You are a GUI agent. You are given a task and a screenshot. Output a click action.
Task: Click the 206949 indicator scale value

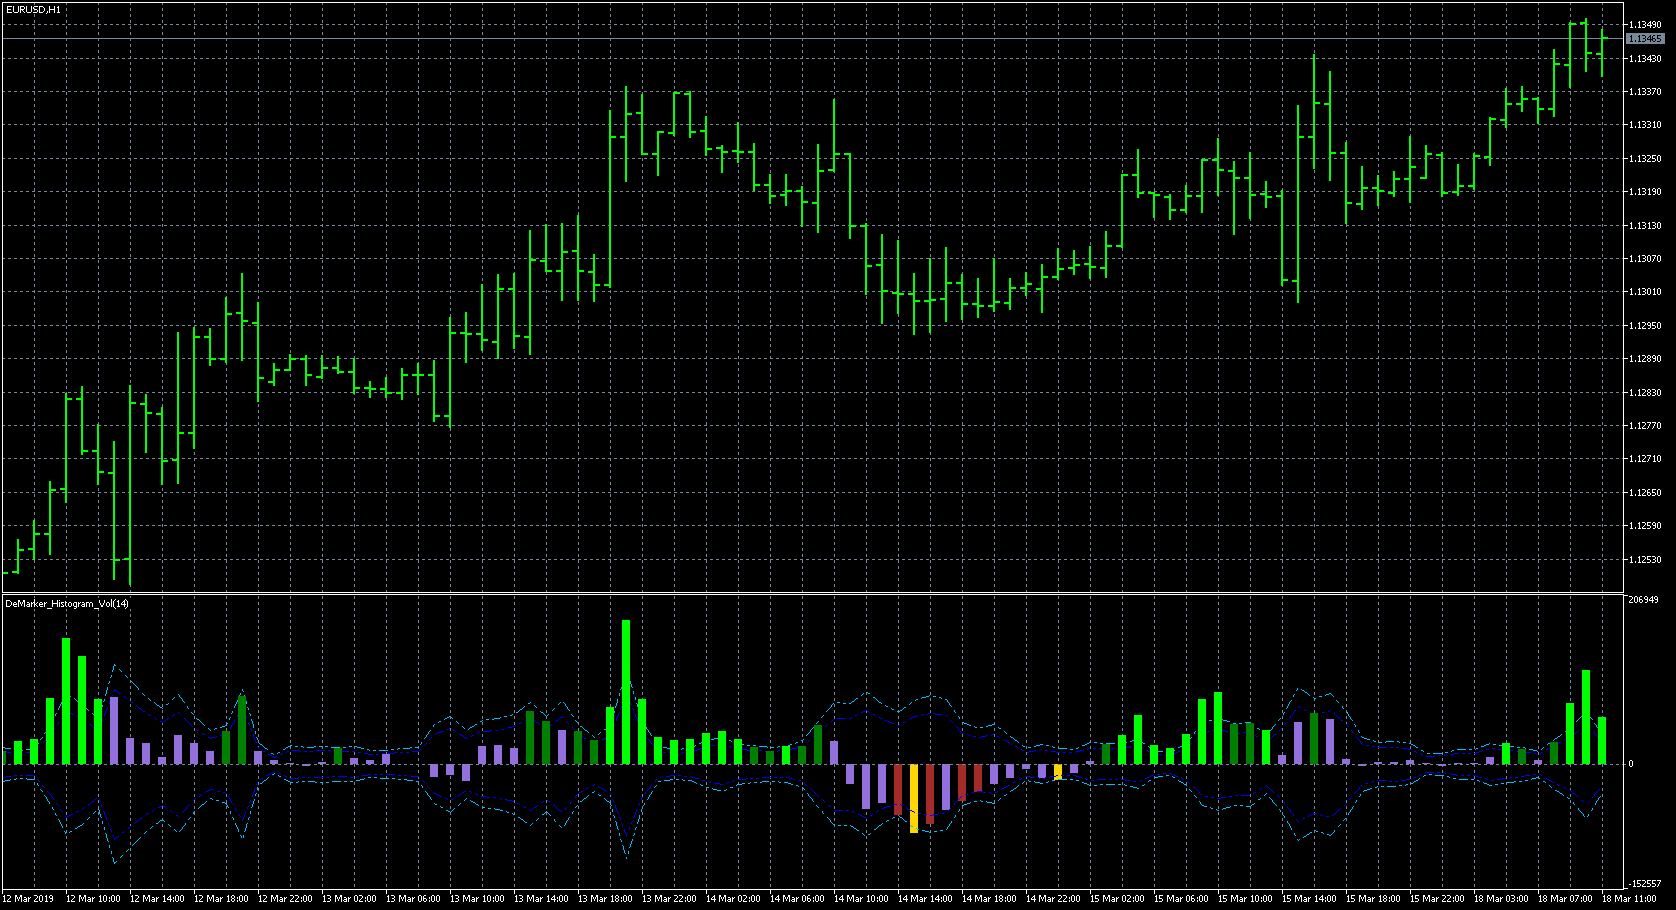[1643, 600]
